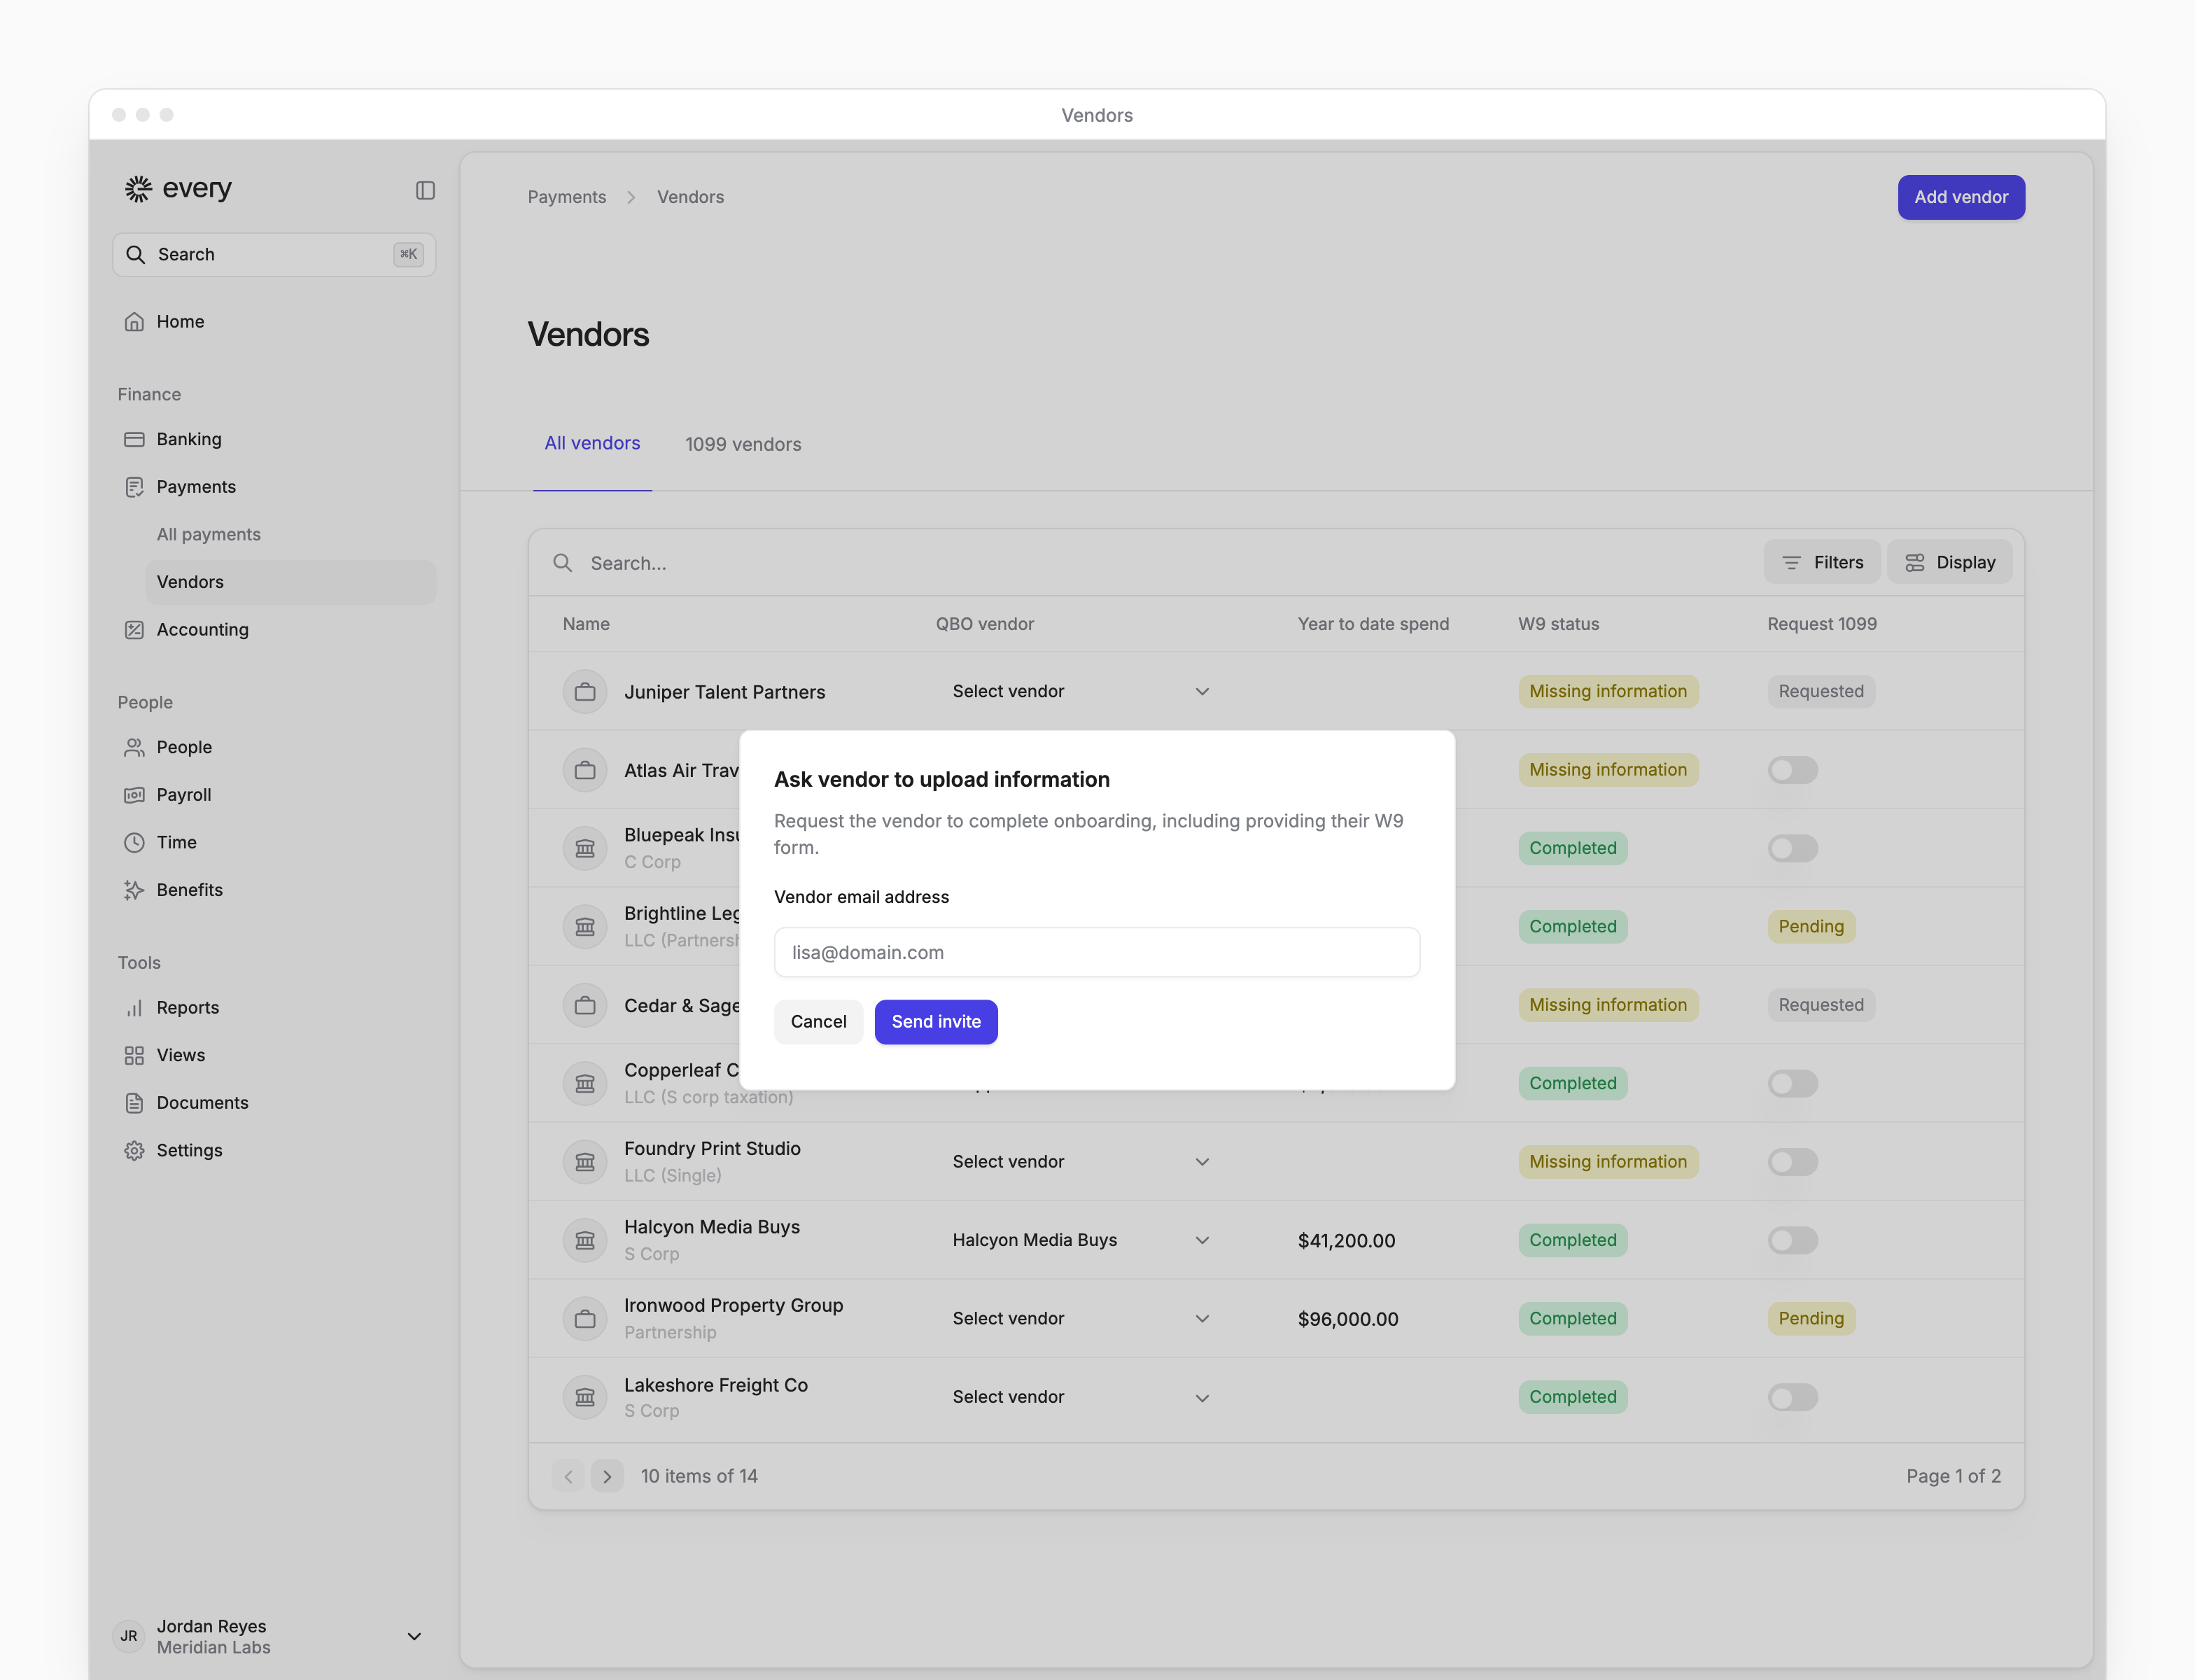The height and width of the screenshot is (1680, 2195).
Task: Click the Documents file icon
Action: [x=134, y=1103]
